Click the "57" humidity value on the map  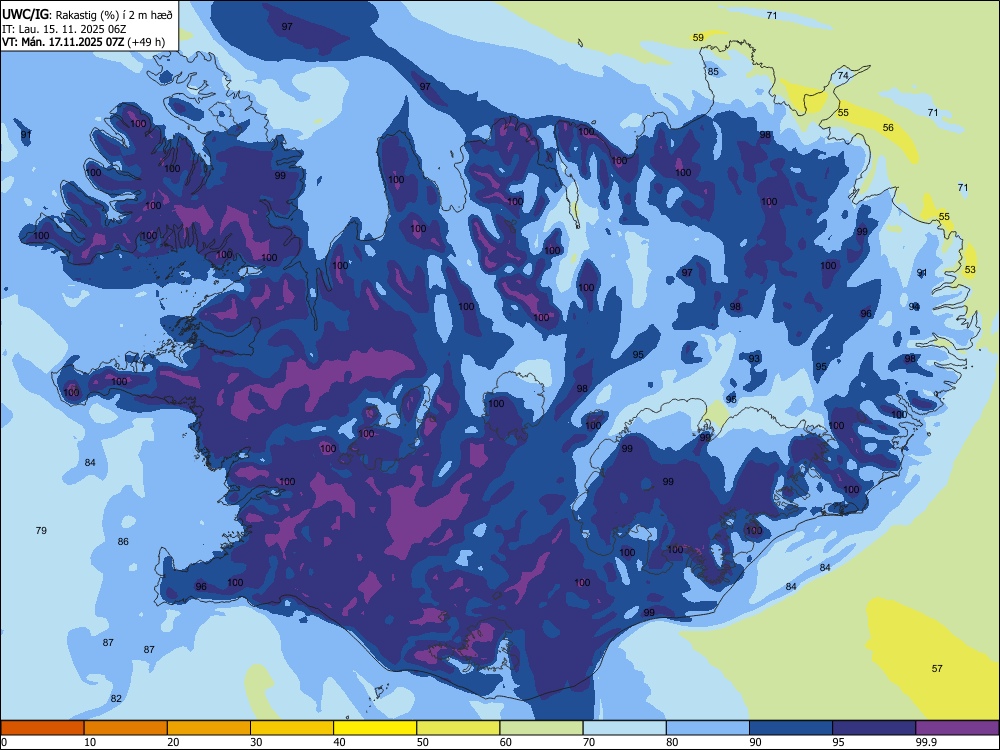click(937, 668)
